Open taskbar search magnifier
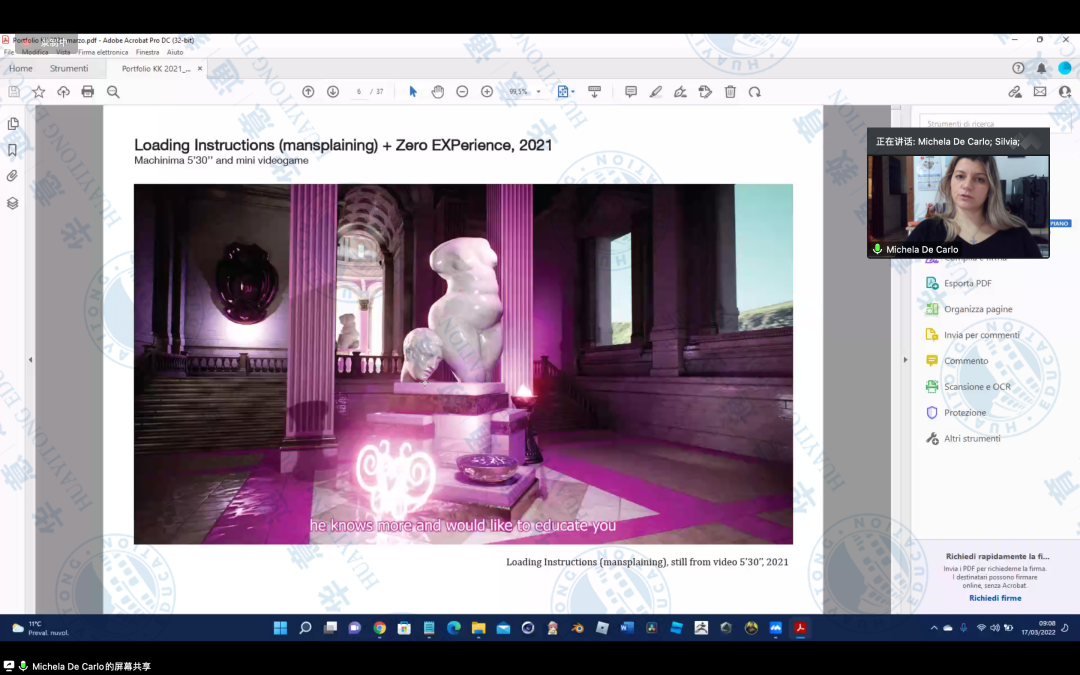The width and height of the screenshot is (1080, 675). click(305, 627)
